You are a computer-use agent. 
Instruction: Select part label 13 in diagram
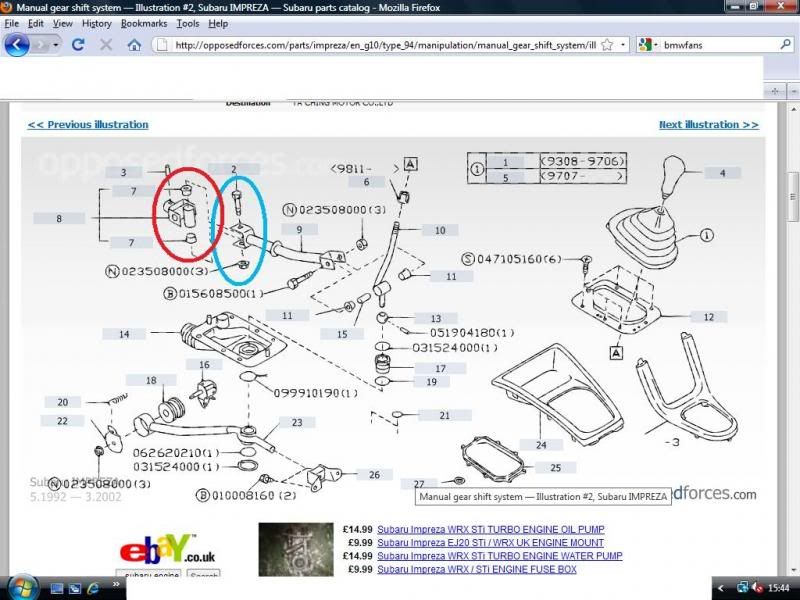tap(436, 318)
